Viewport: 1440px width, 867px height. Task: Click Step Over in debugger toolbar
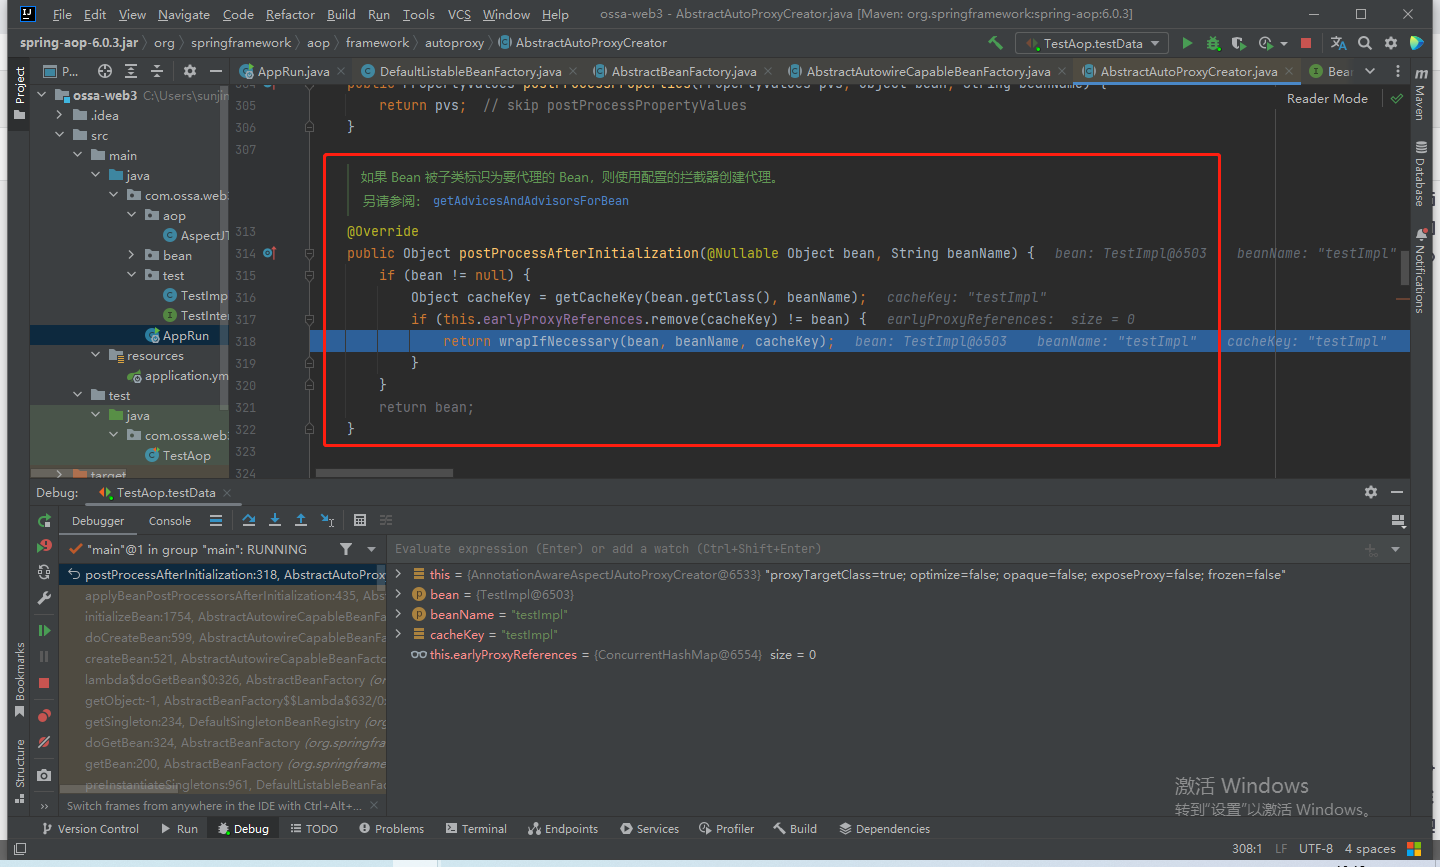coord(249,520)
